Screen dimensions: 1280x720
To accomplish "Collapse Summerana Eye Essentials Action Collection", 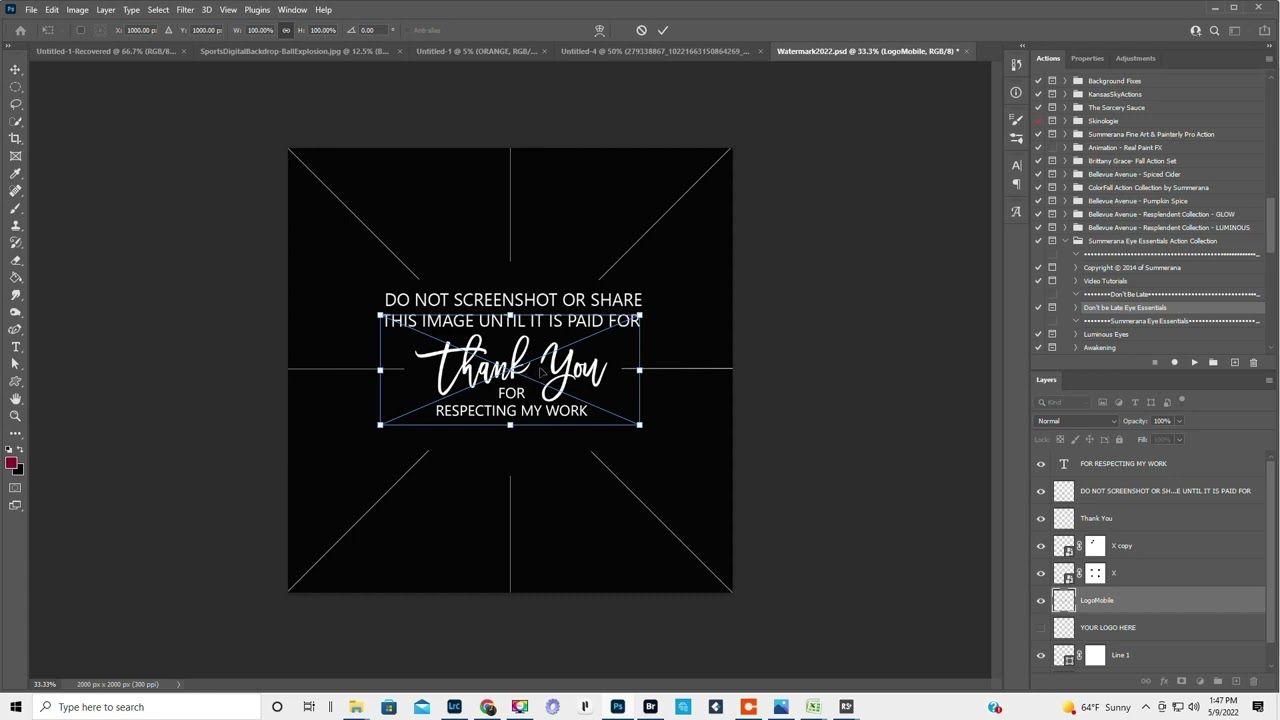I will coord(1065,241).
